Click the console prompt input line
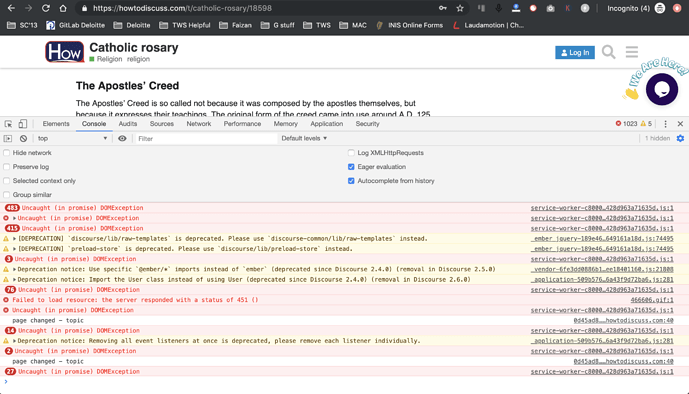Image resolution: width=689 pixels, height=394 pixels. point(344,382)
